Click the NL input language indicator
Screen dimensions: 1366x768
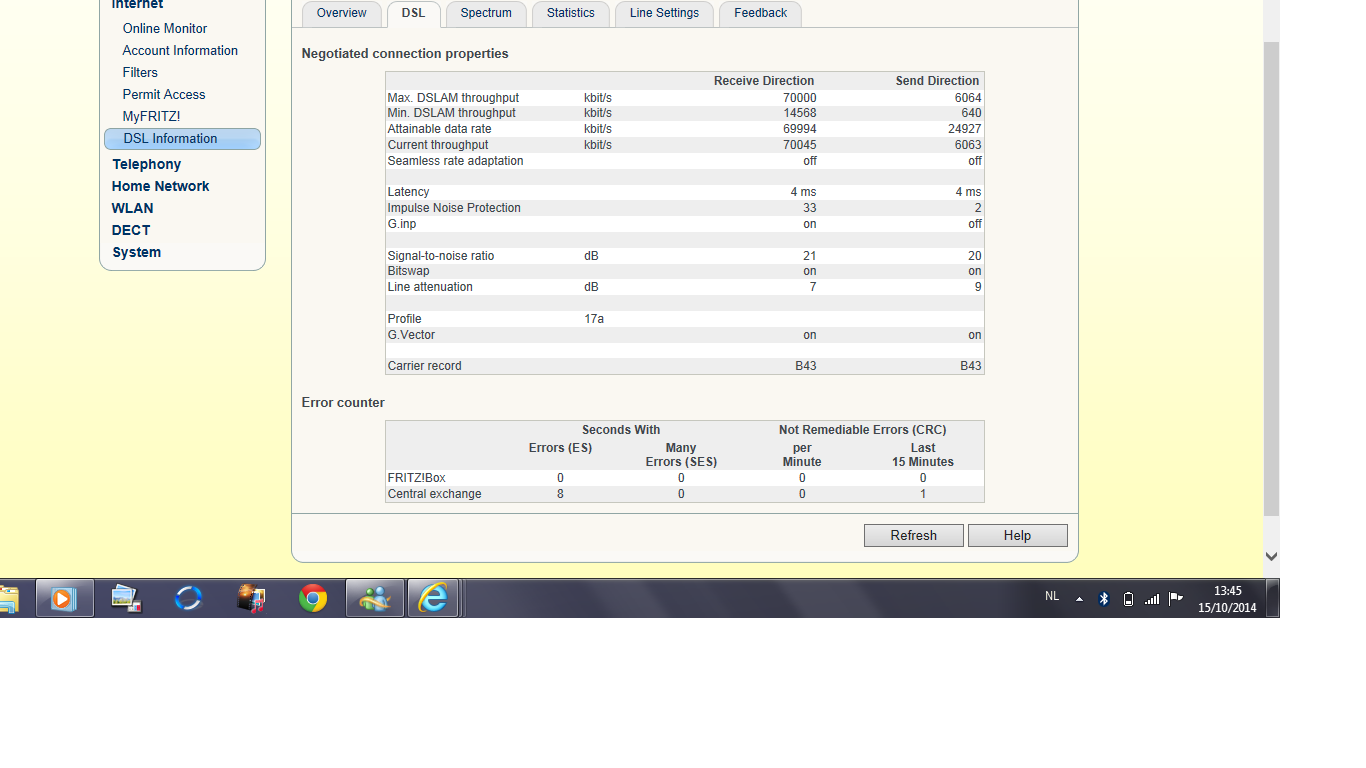1052,596
